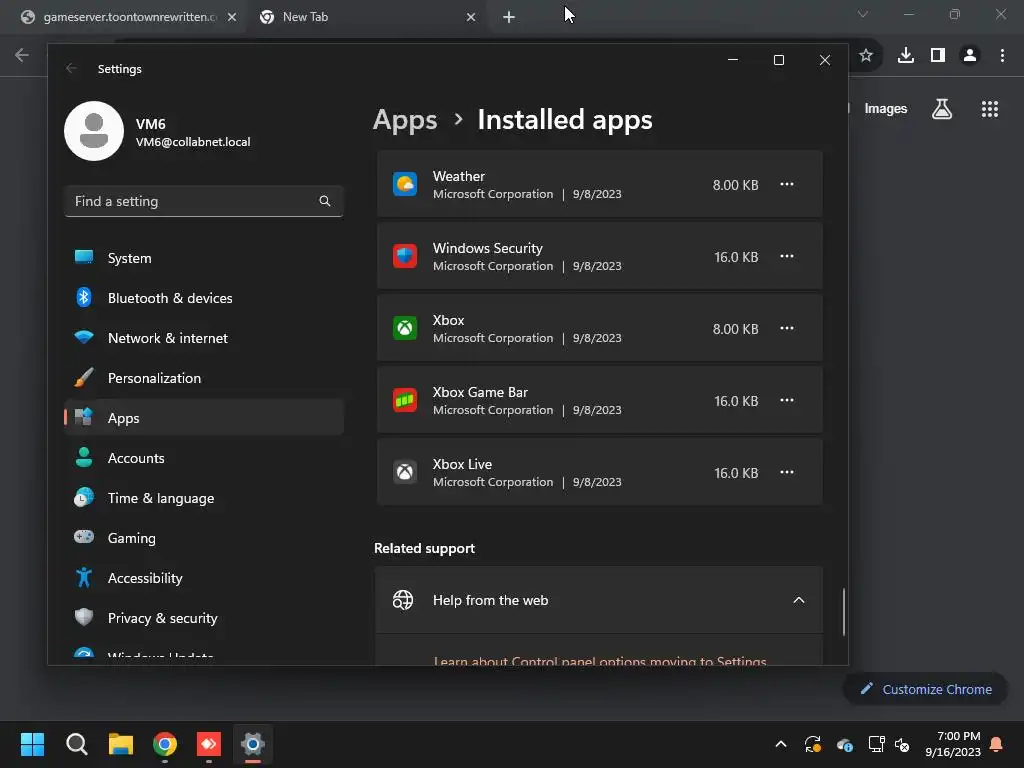Click the Chrome taskbar icon
Image resolution: width=1024 pixels, height=768 pixels.
pos(165,744)
